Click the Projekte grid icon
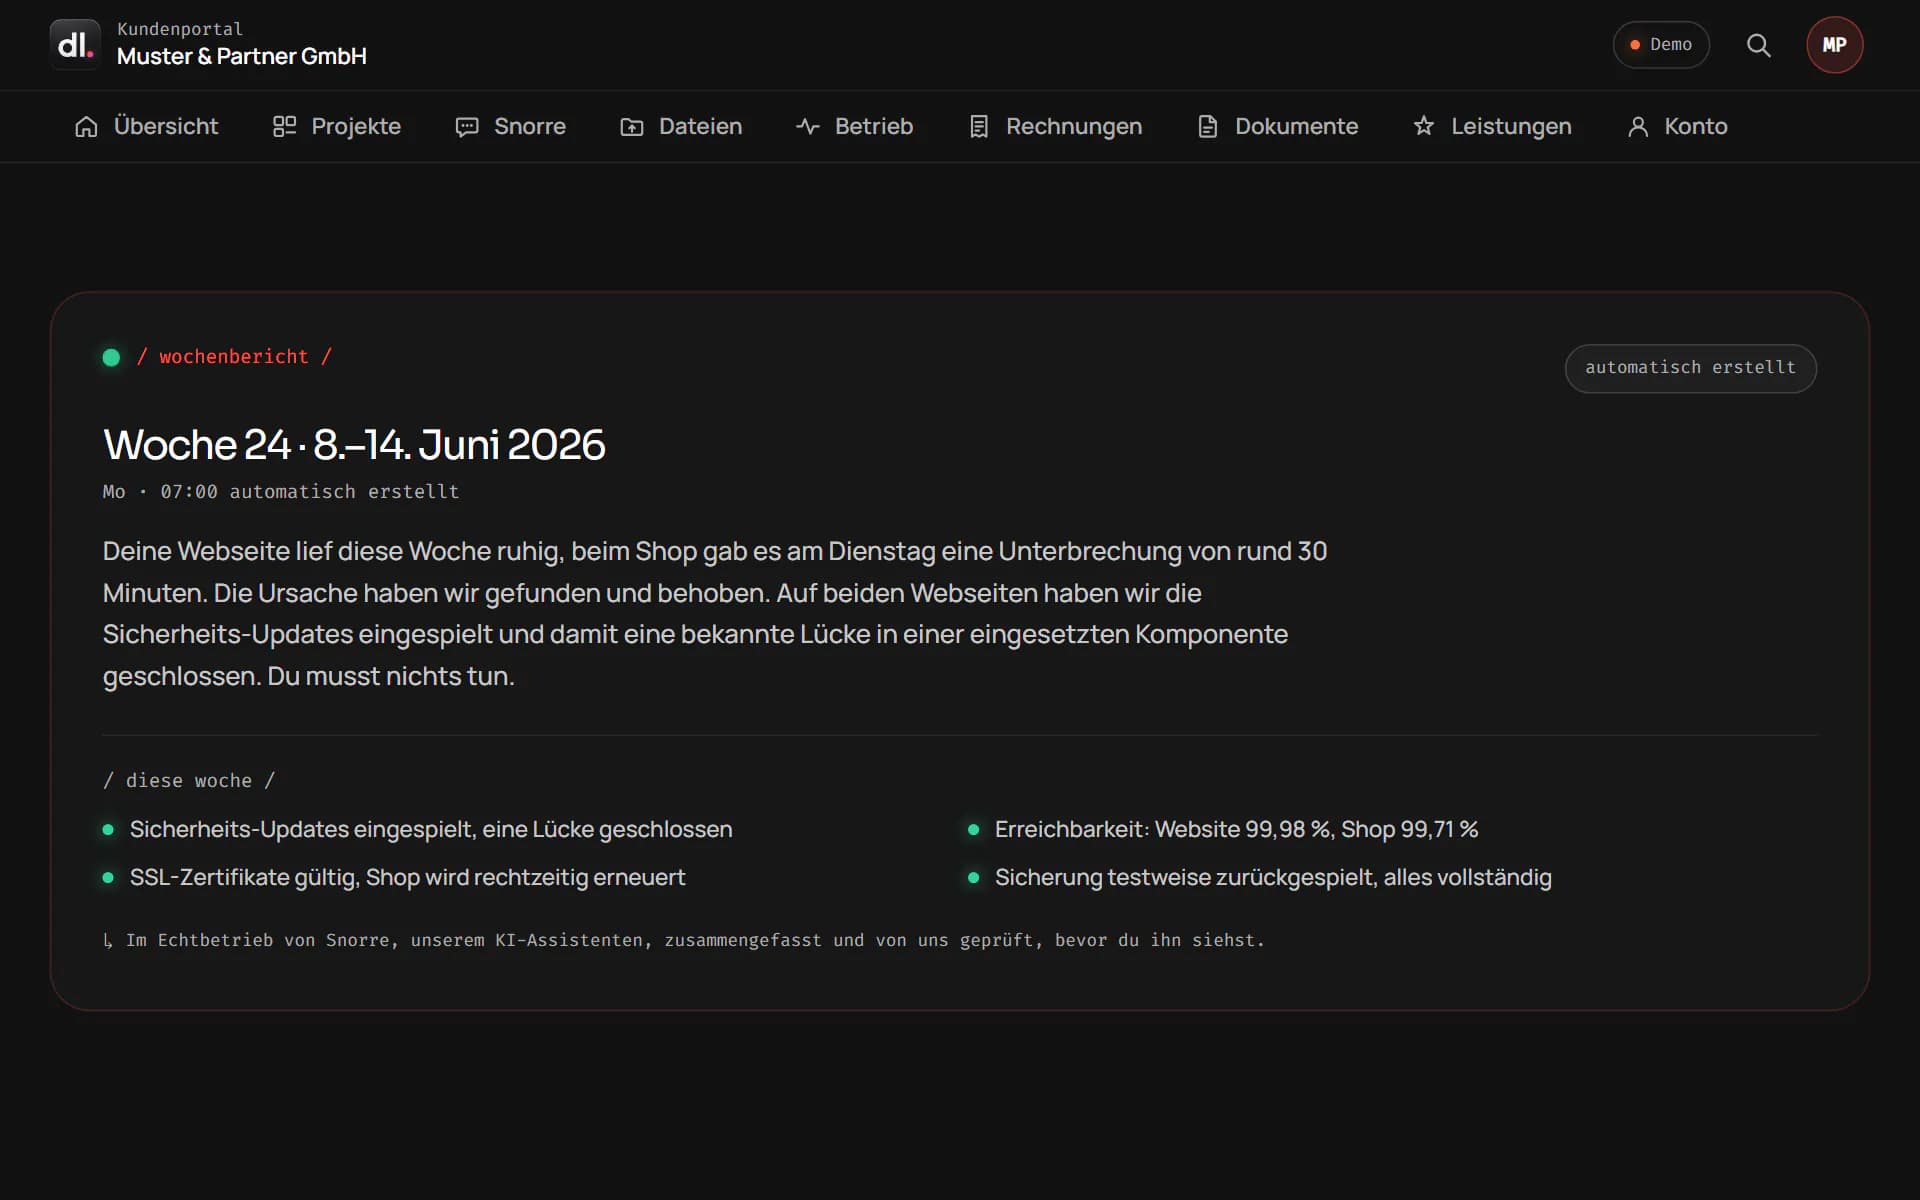Screen dimensions: 1920x1200 [x=284, y=127]
